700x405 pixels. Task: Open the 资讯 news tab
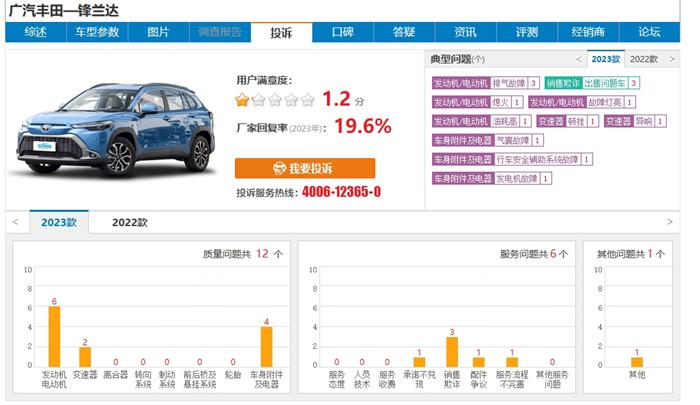point(466,32)
